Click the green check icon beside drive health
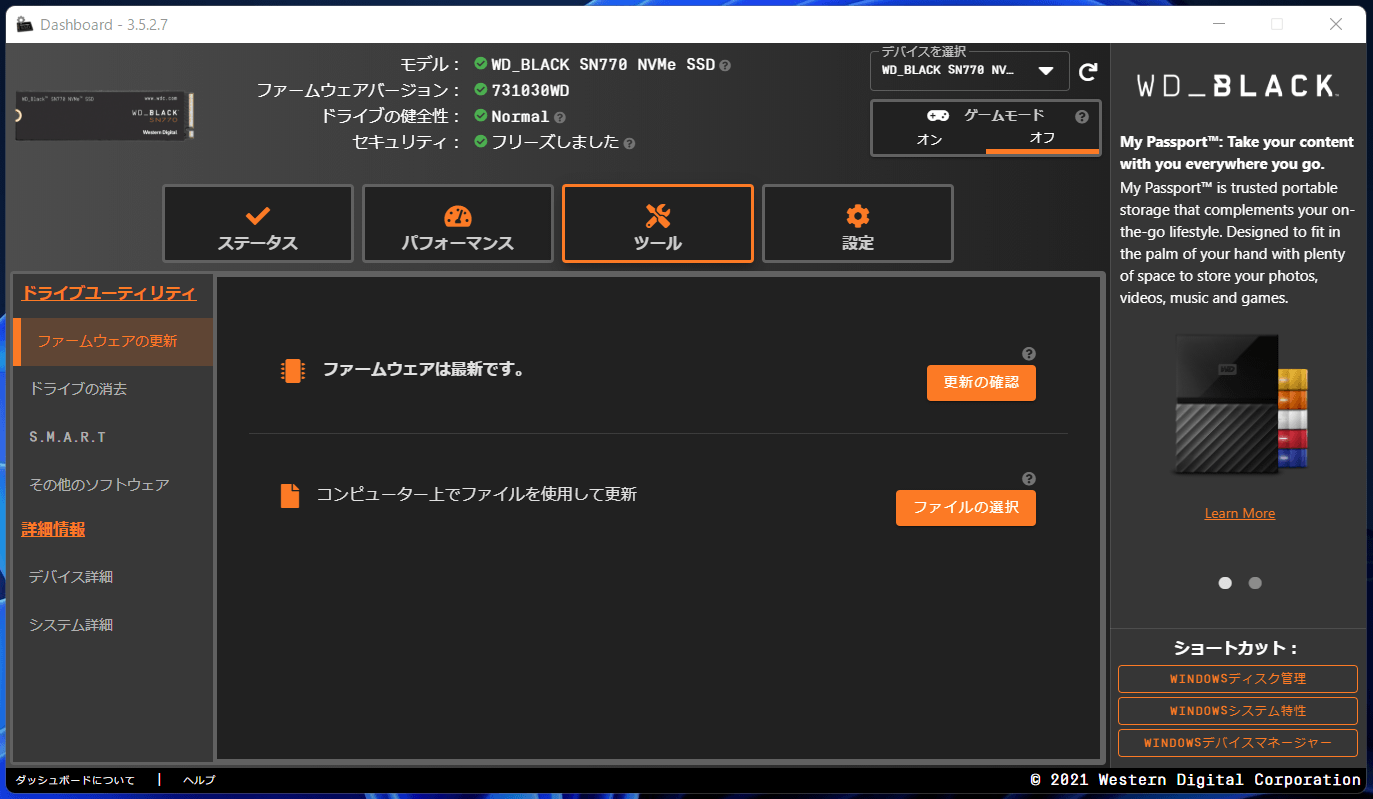 (481, 116)
